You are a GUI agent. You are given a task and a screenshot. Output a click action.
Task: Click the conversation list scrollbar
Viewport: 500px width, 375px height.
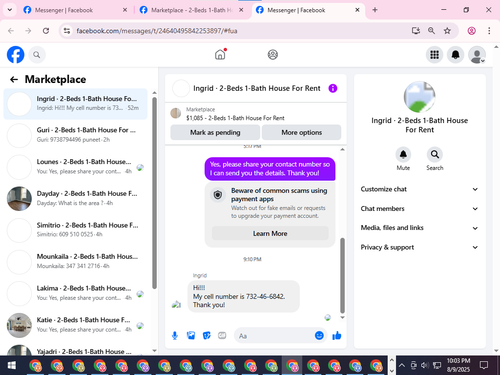(x=154, y=193)
